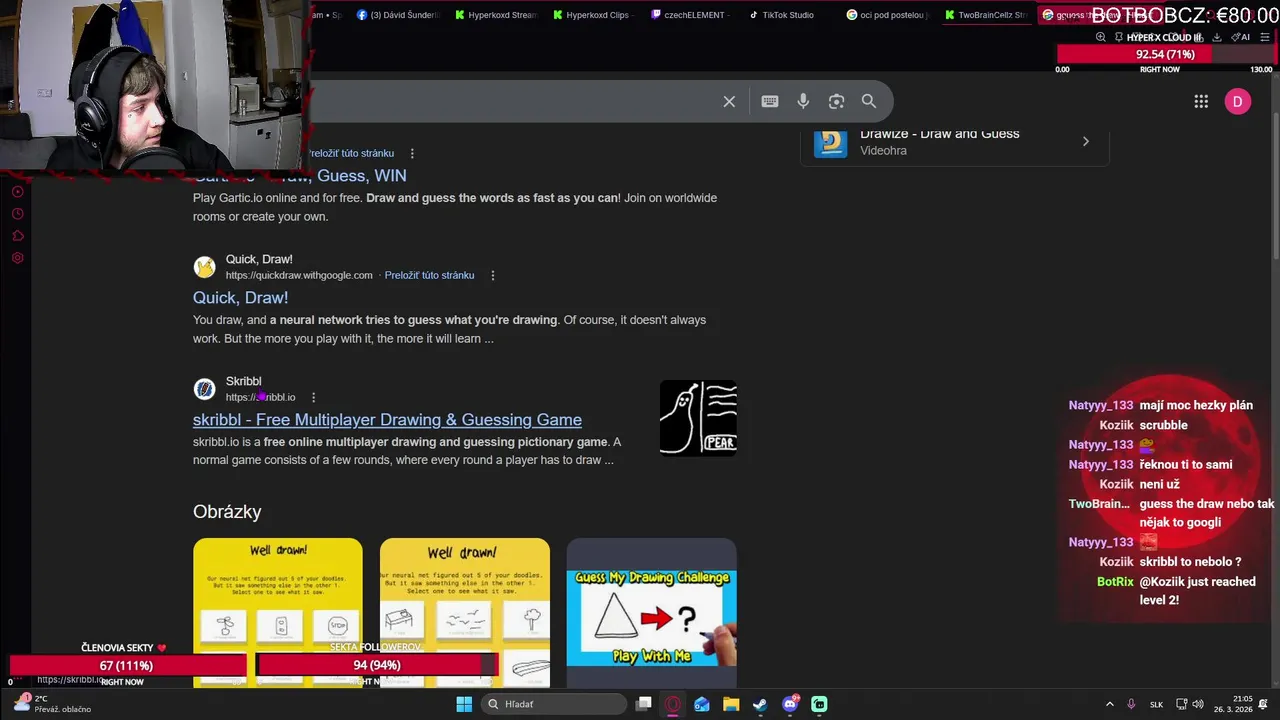
Task: Focus the Google search input field
Action: click(x=510, y=101)
